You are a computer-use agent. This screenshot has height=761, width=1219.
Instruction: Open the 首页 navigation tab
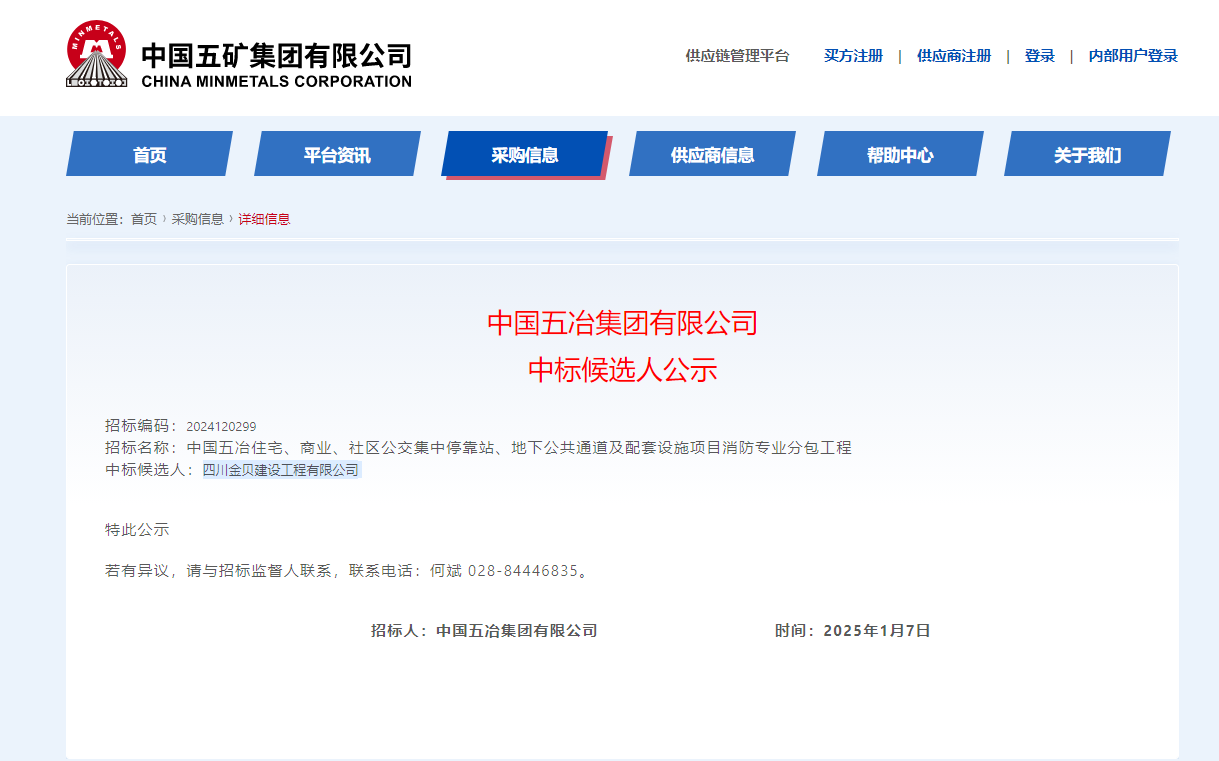coord(149,154)
